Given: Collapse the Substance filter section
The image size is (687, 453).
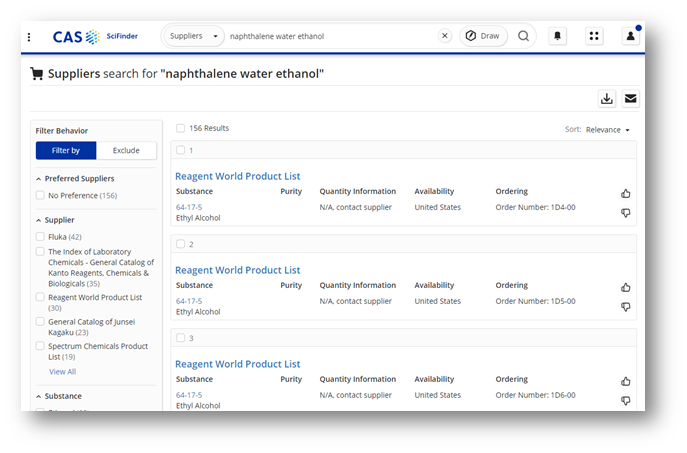Looking at the screenshot, I should 39,396.
